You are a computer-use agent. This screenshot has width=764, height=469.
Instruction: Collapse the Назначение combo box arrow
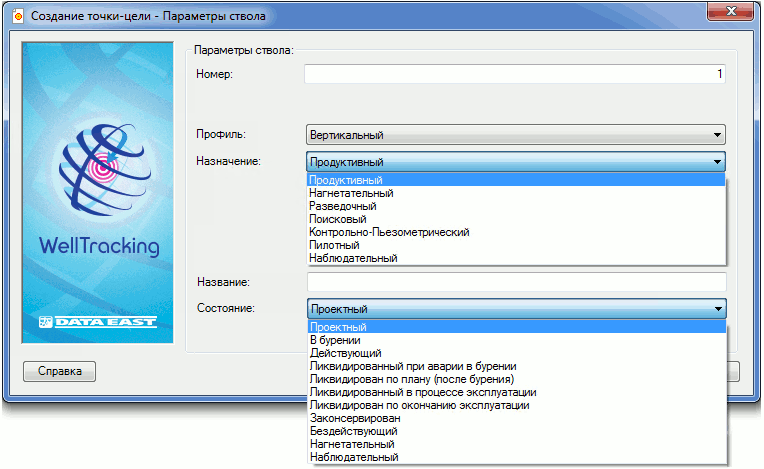(717, 162)
